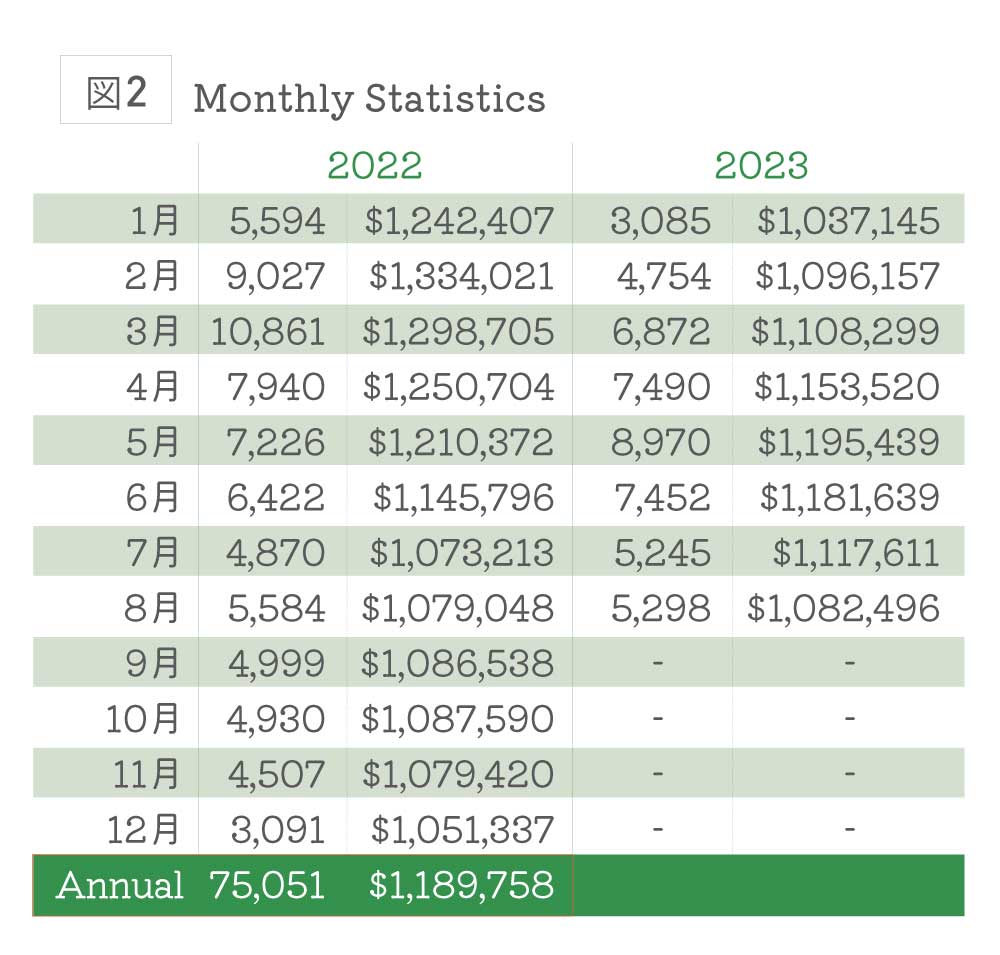This screenshot has height=955, width=1000.
Task: Select the 2022 column header
Action: (375, 166)
